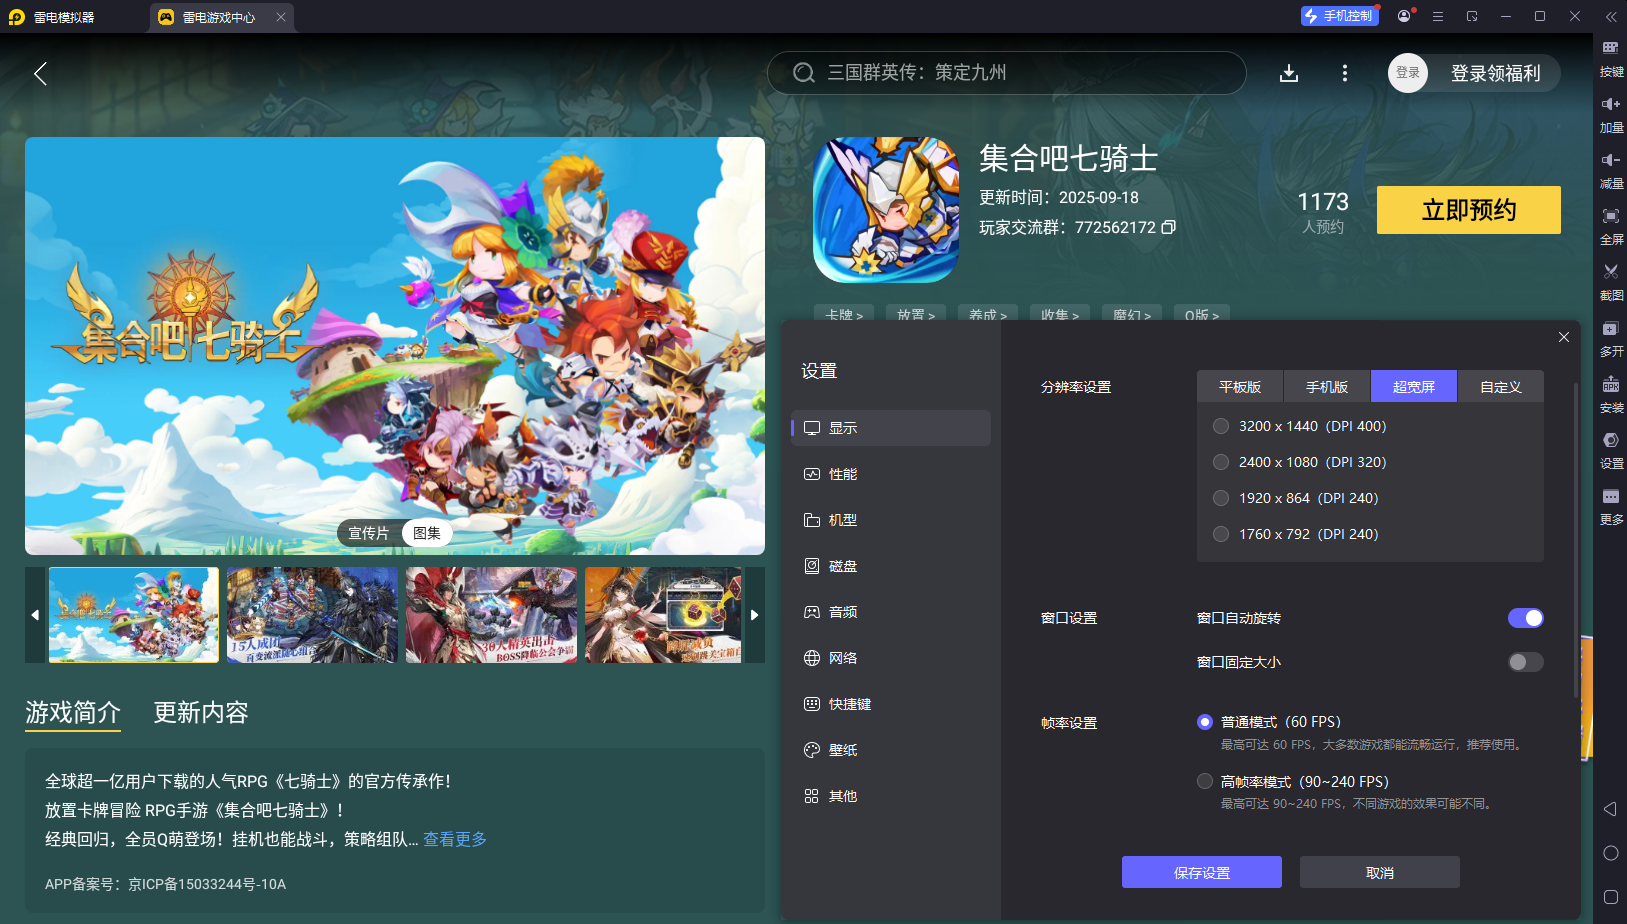Viewport: 1627px width, 924px height.
Task: Select the 3200 x 1440 resolution option
Action: [x=1221, y=425]
